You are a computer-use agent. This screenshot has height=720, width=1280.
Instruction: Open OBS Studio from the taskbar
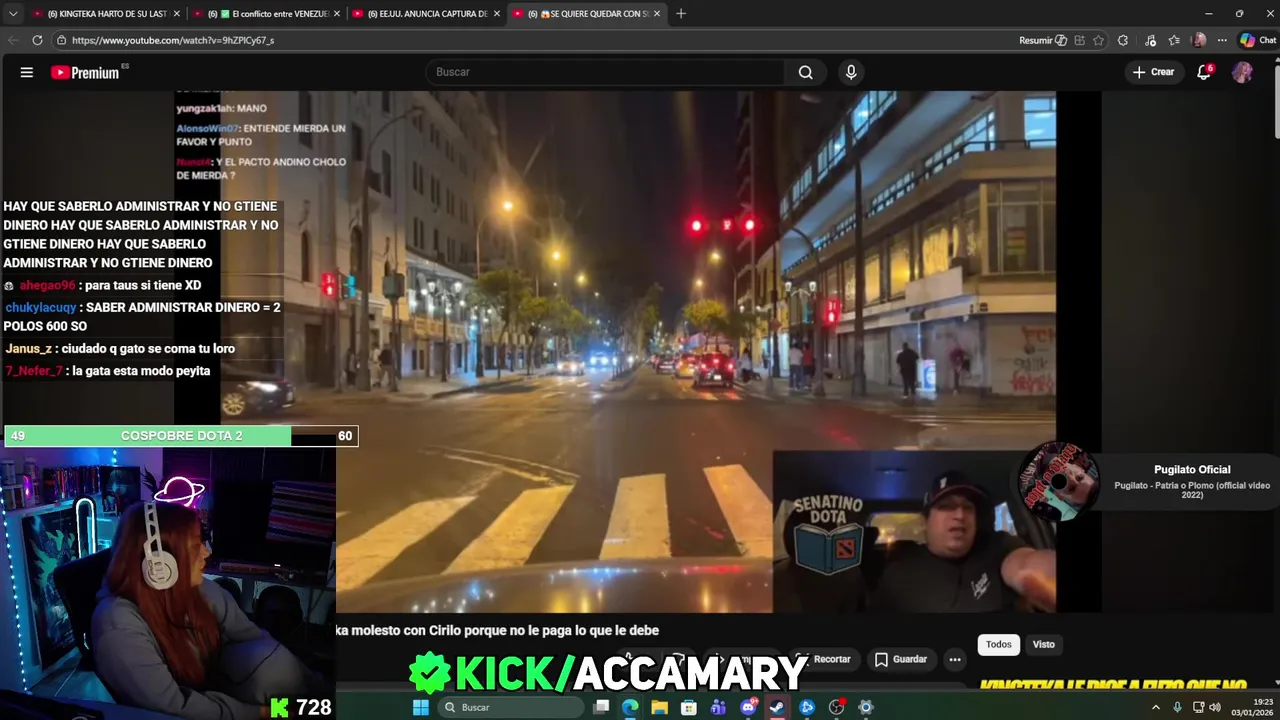pyautogui.click(x=836, y=707)
